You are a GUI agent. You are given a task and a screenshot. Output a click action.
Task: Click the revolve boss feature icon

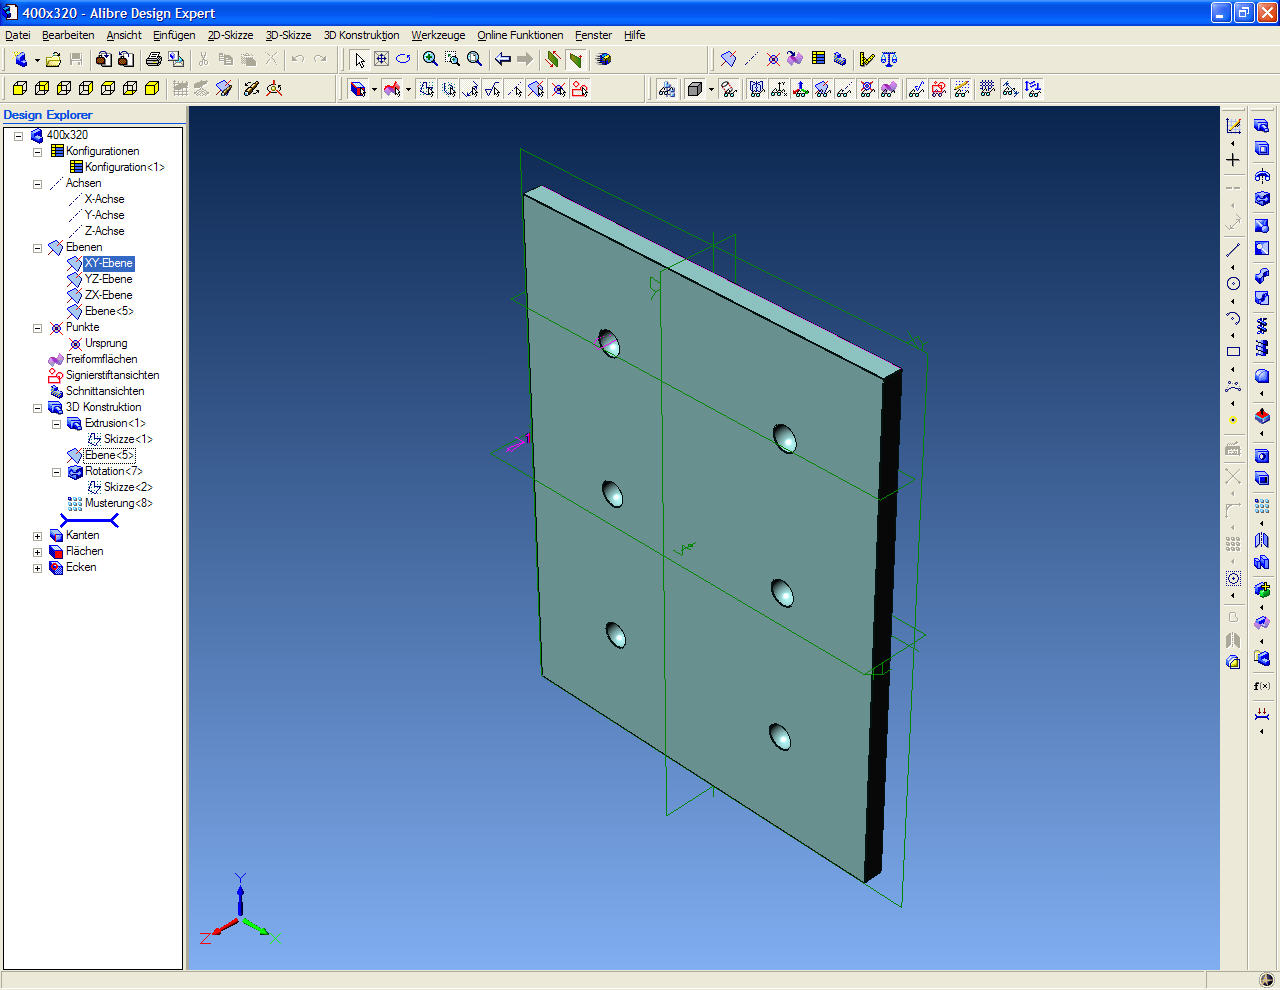click(1262, 176)
